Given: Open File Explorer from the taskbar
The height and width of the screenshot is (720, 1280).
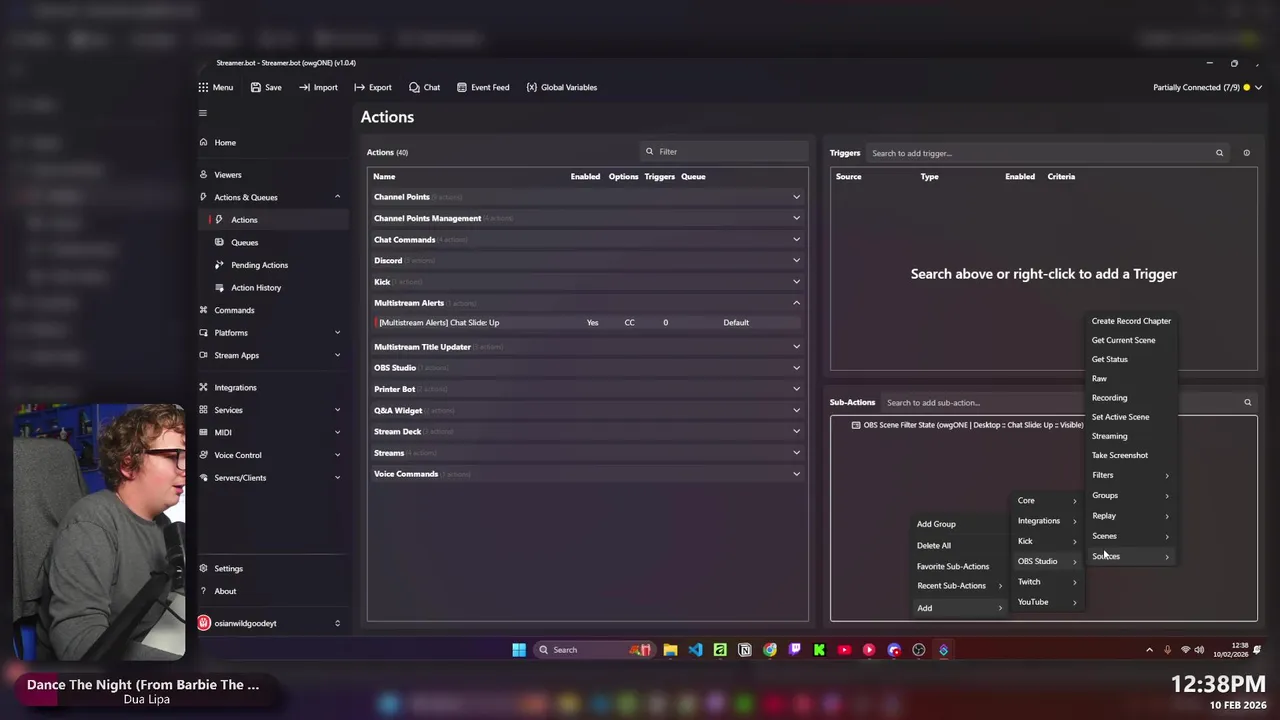Looking at the screenshot, I should pyautogui.click(x=670, y=650).
